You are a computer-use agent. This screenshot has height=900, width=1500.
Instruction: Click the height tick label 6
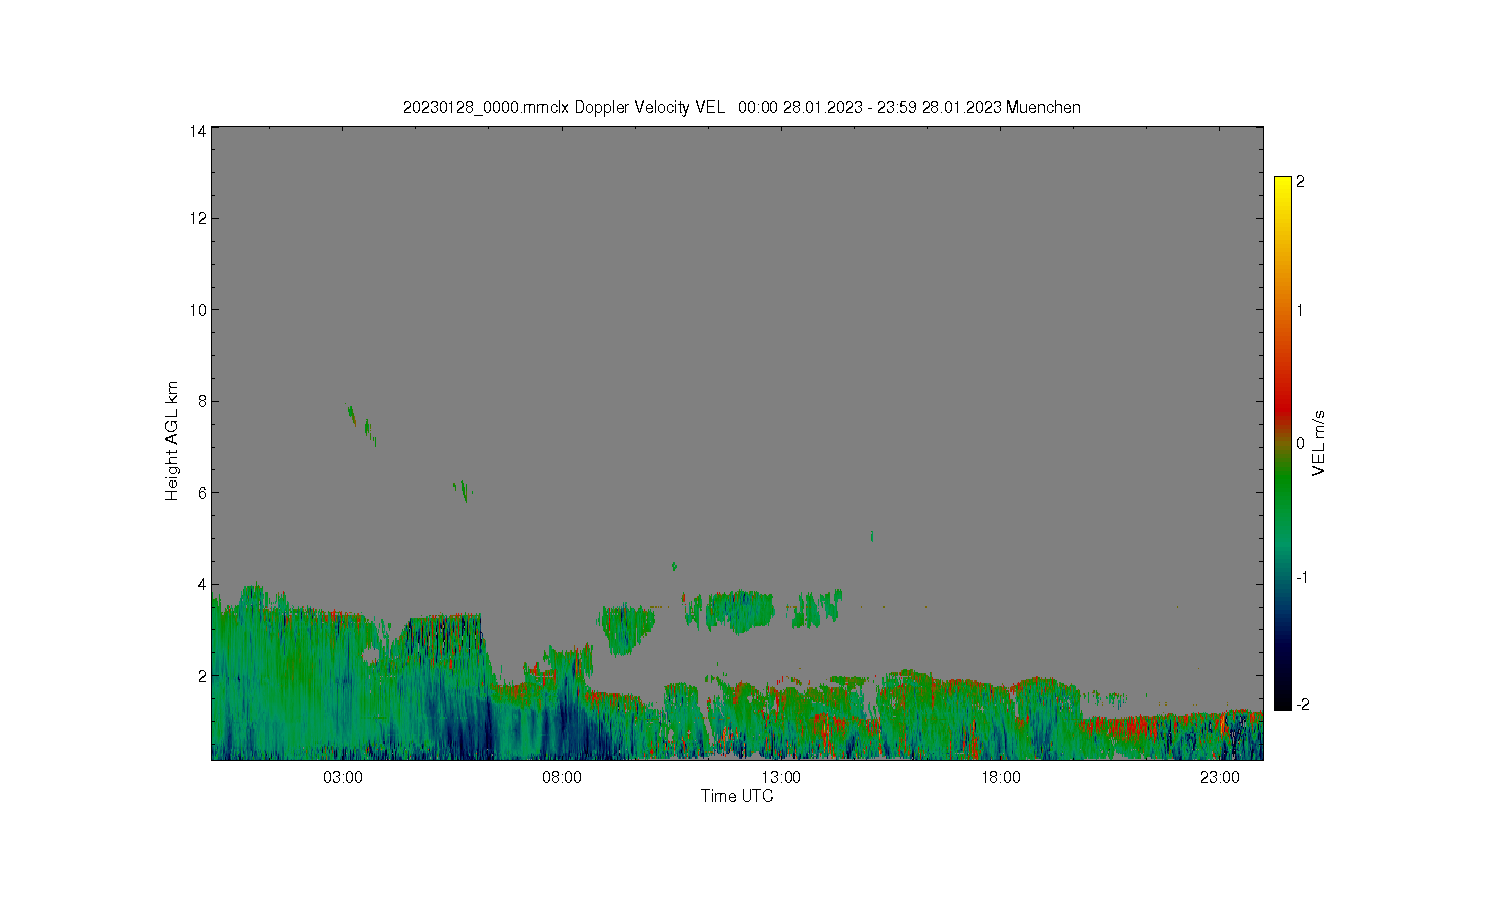tap(202, 493)
